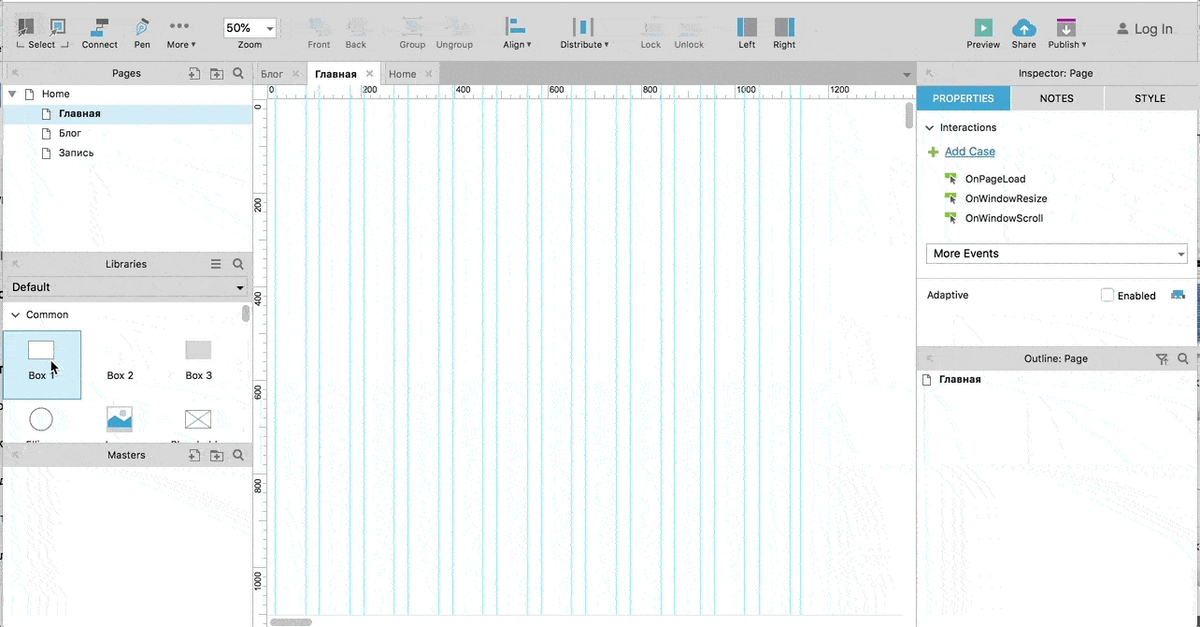
Task: Open the Libraries panel options menu icon
Action: (215, 264)
